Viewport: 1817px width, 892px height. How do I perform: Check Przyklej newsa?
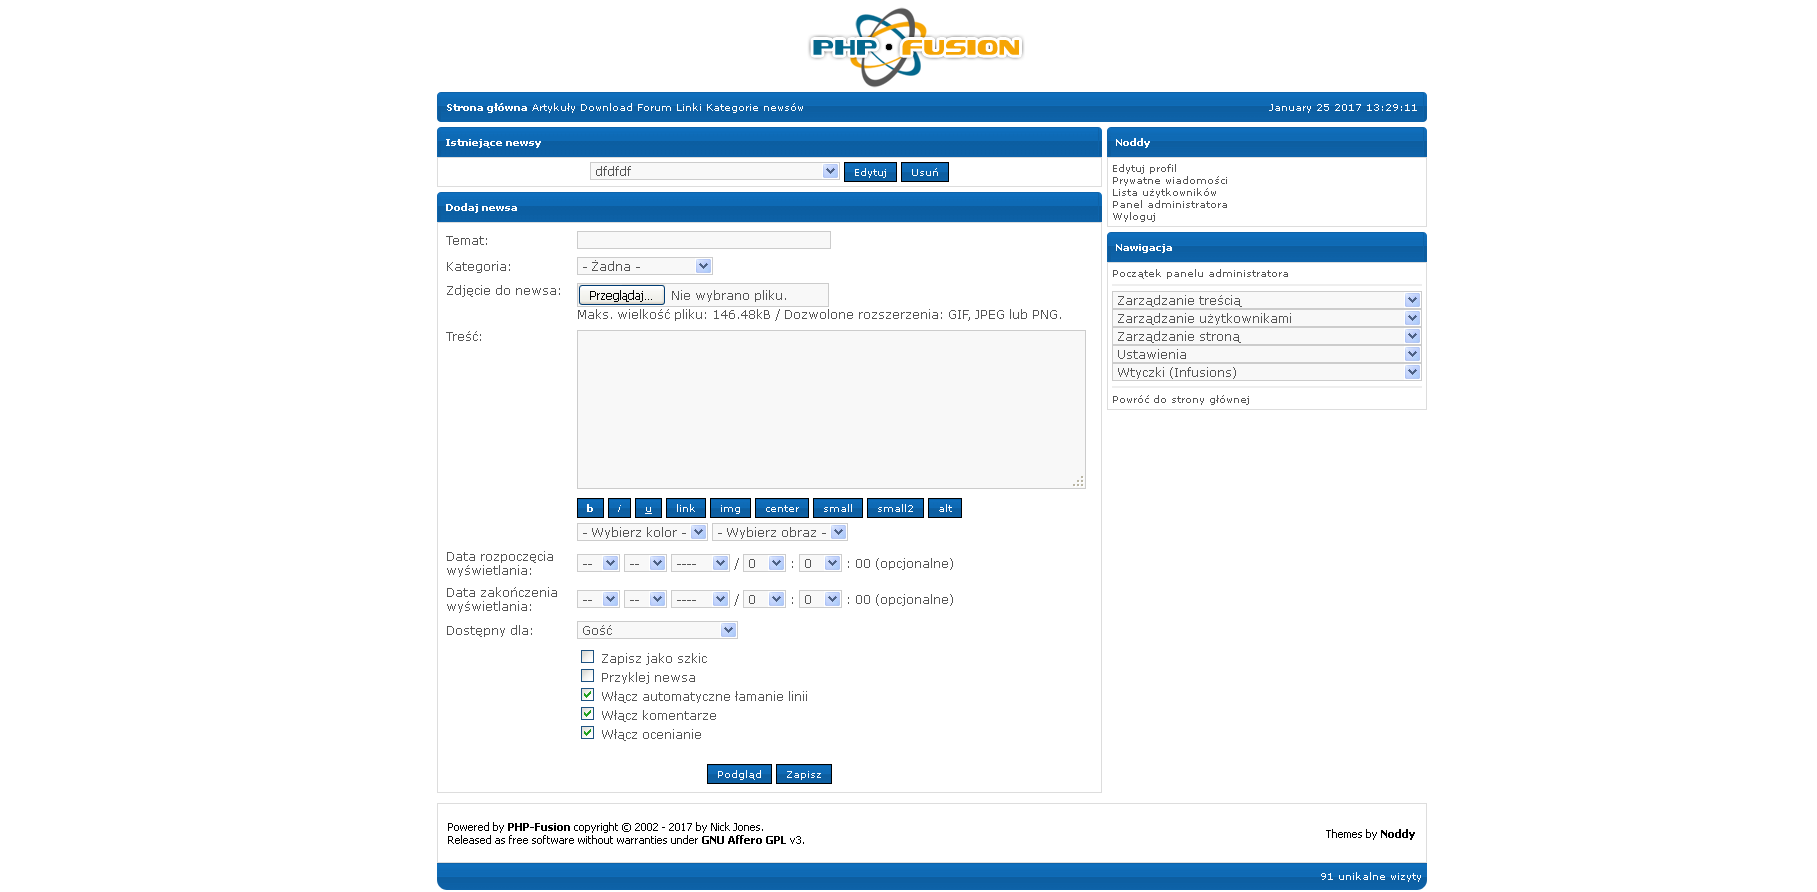(x=588, y=676)
